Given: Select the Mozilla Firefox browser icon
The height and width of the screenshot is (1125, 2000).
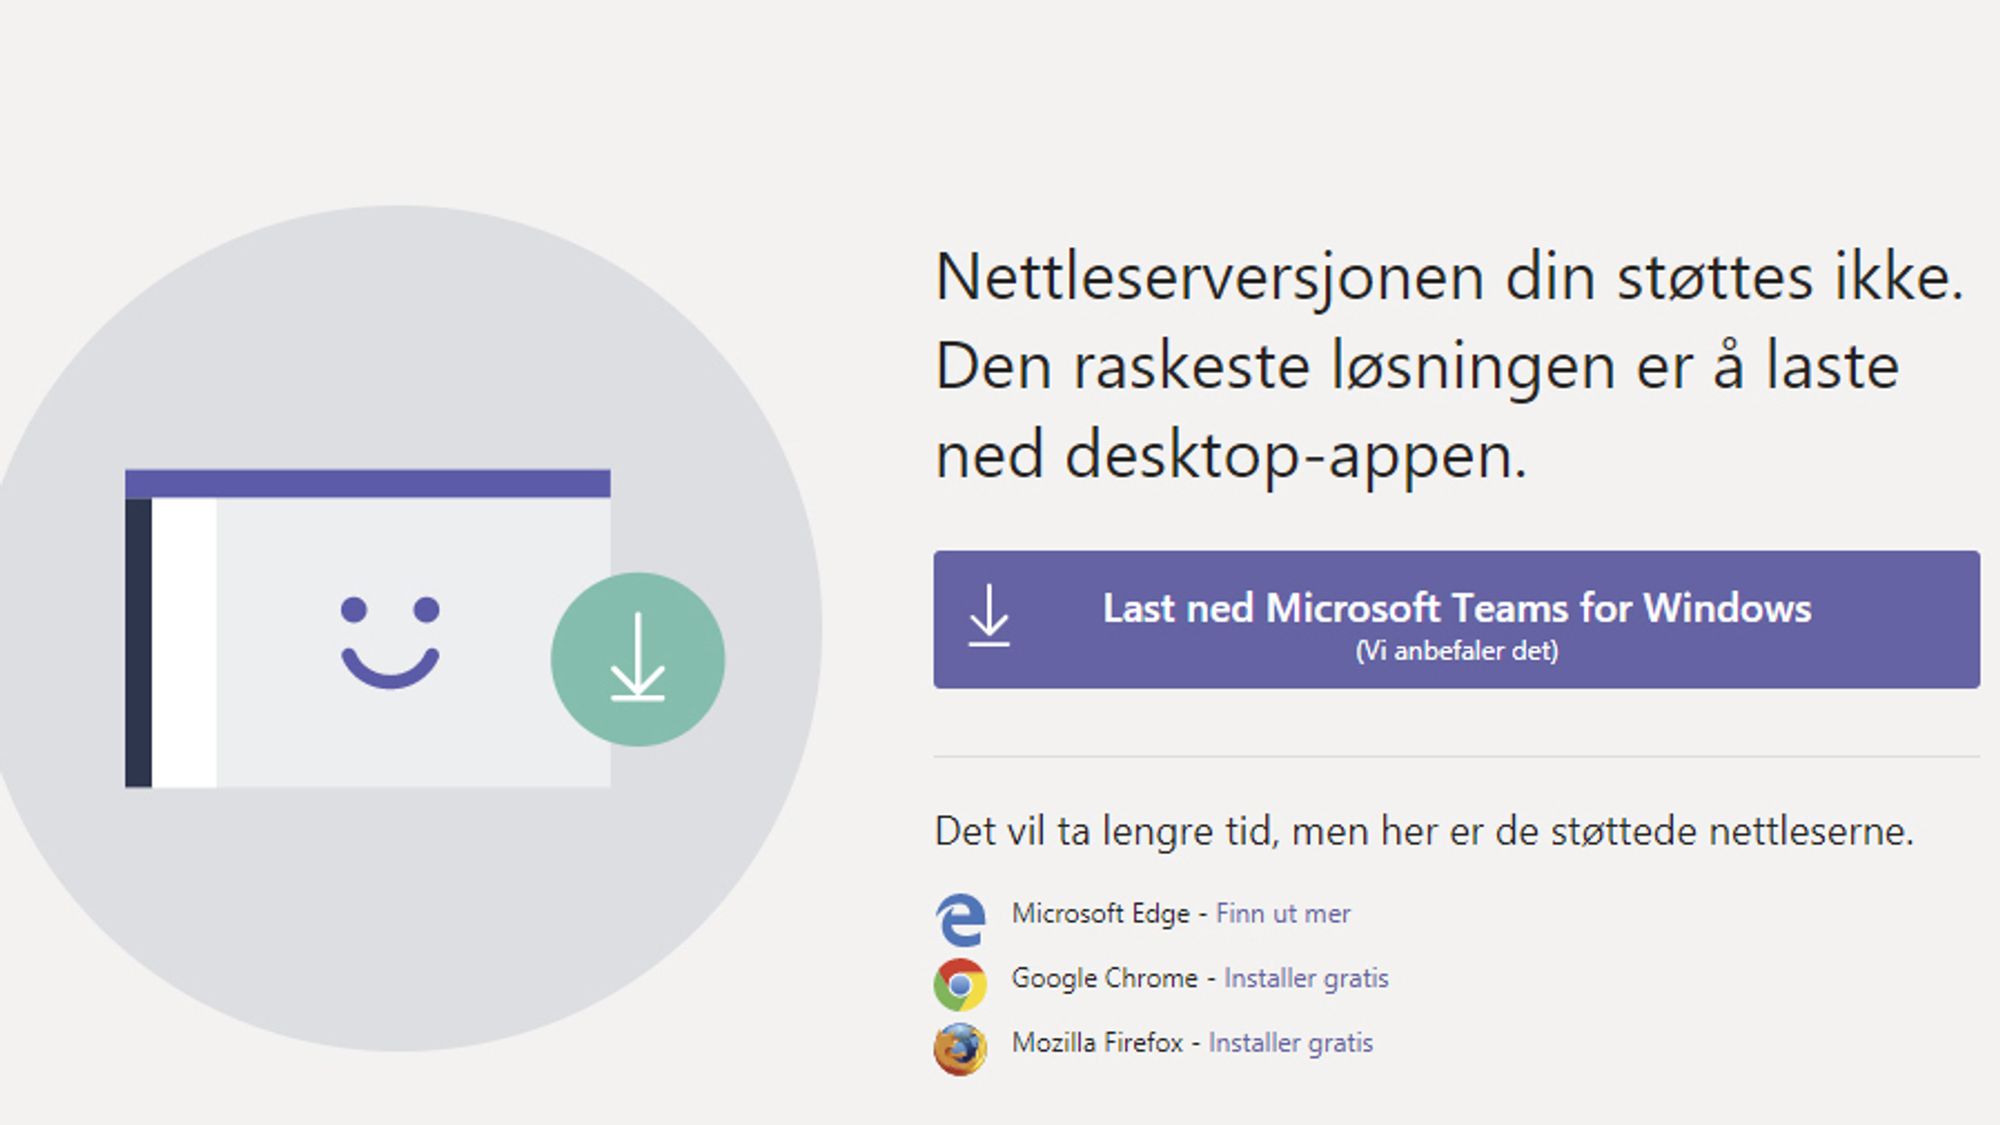Looking at the screenshot, I should pyautogui.click(x=964, y=1044).
